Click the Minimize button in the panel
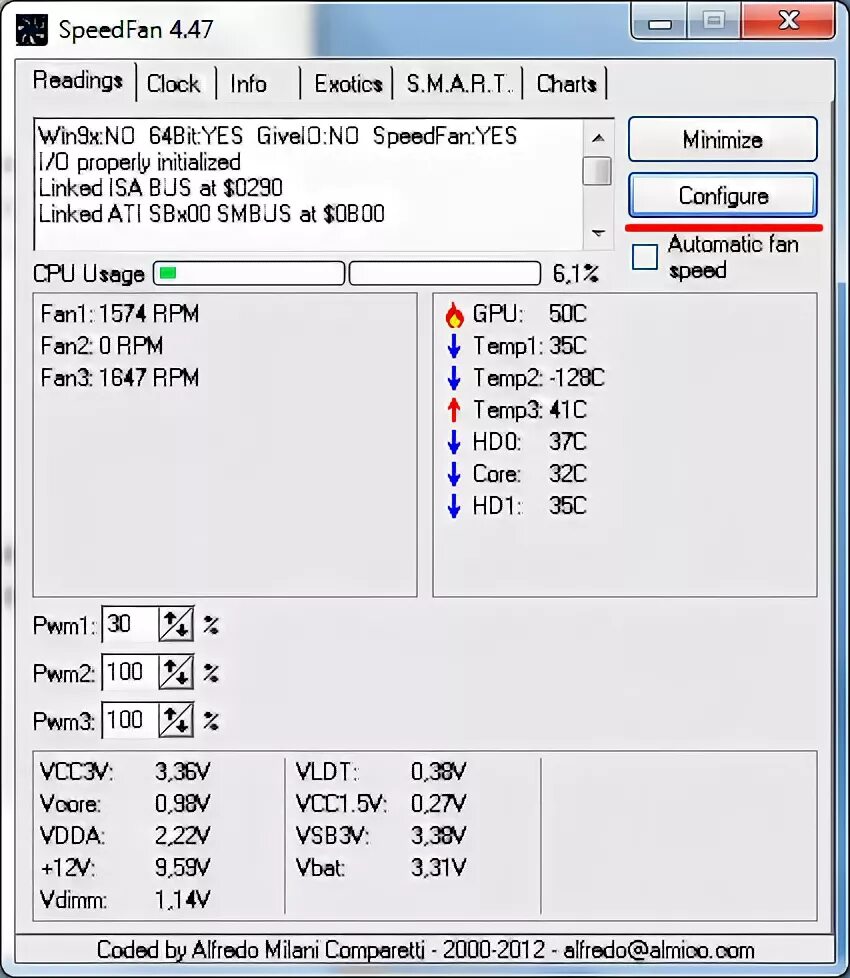Image resolution: width=850 pixels, height=978 pixels. pos(723,139)
